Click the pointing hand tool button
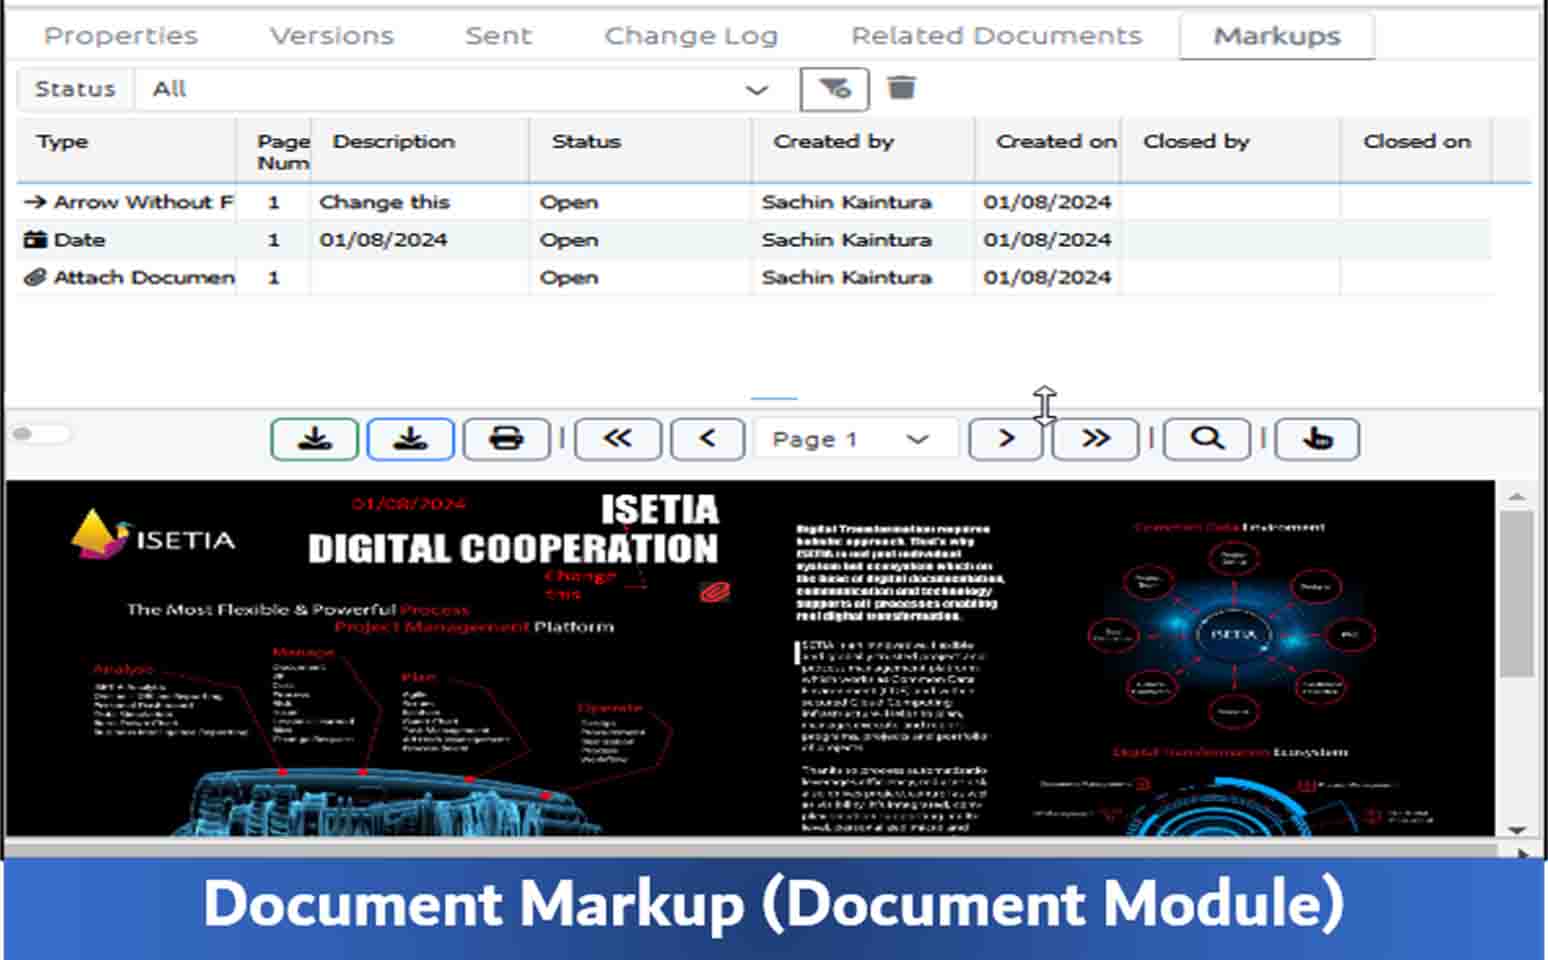Image resolution: width=1548 pixels, height=960 pixels. (x=1317, y=439)
